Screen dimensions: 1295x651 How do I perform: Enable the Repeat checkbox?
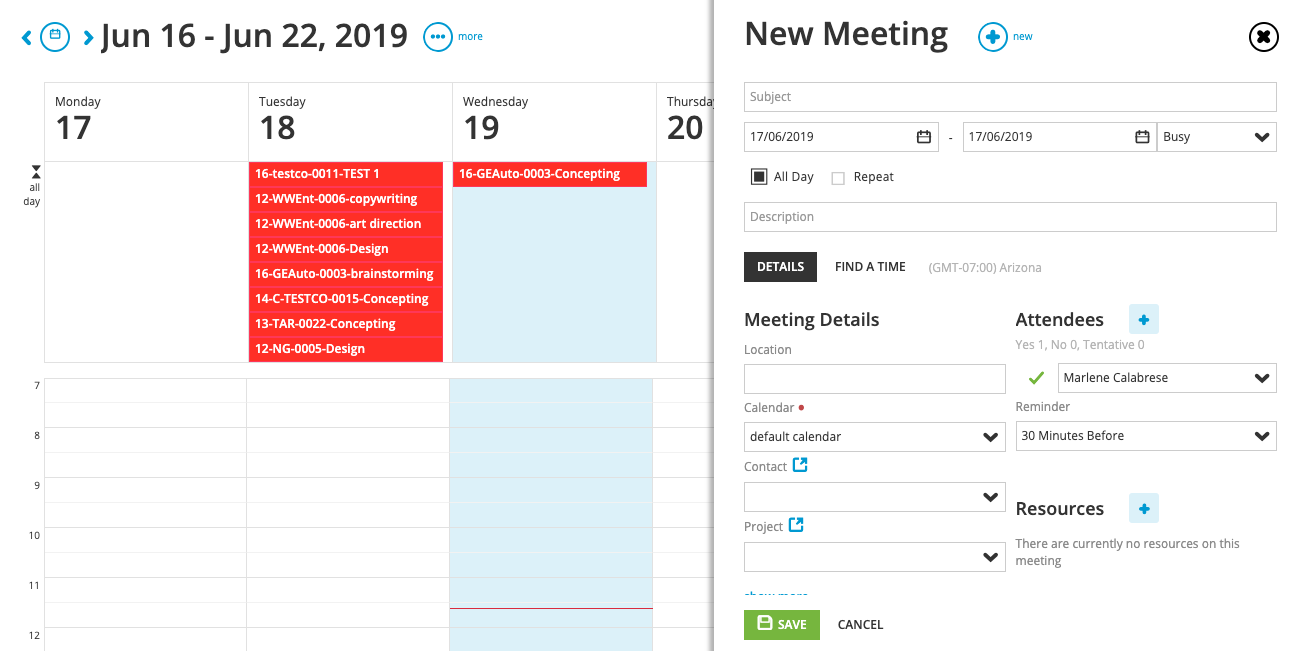point(838,178)
